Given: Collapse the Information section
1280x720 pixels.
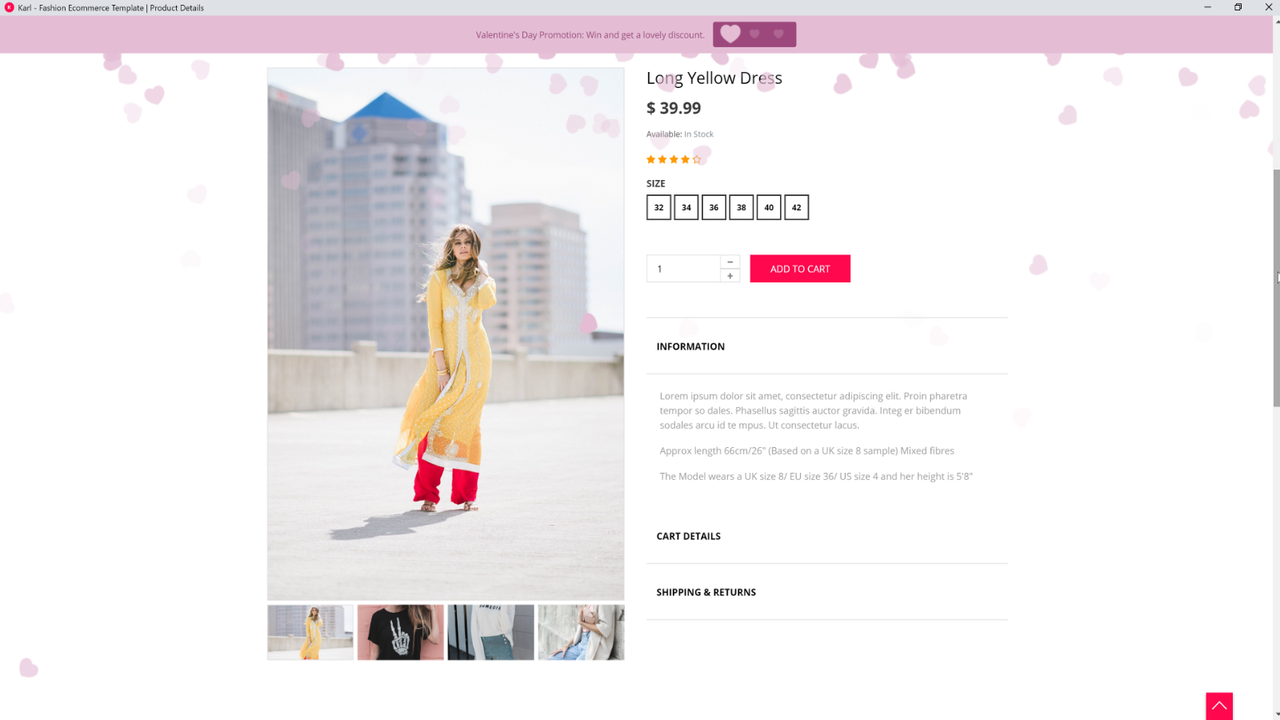Looking at the screenshot, I should 827,346.
